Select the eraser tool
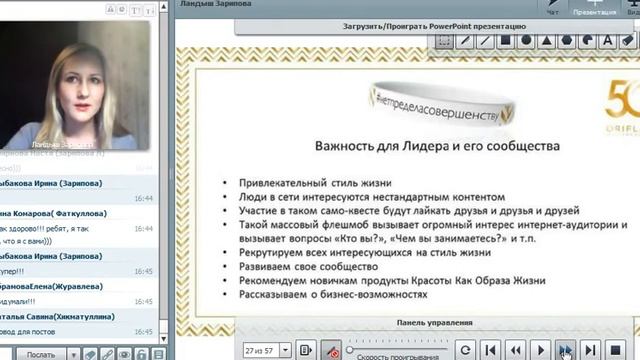Screen dimensions: 640x360 (628, 41)
